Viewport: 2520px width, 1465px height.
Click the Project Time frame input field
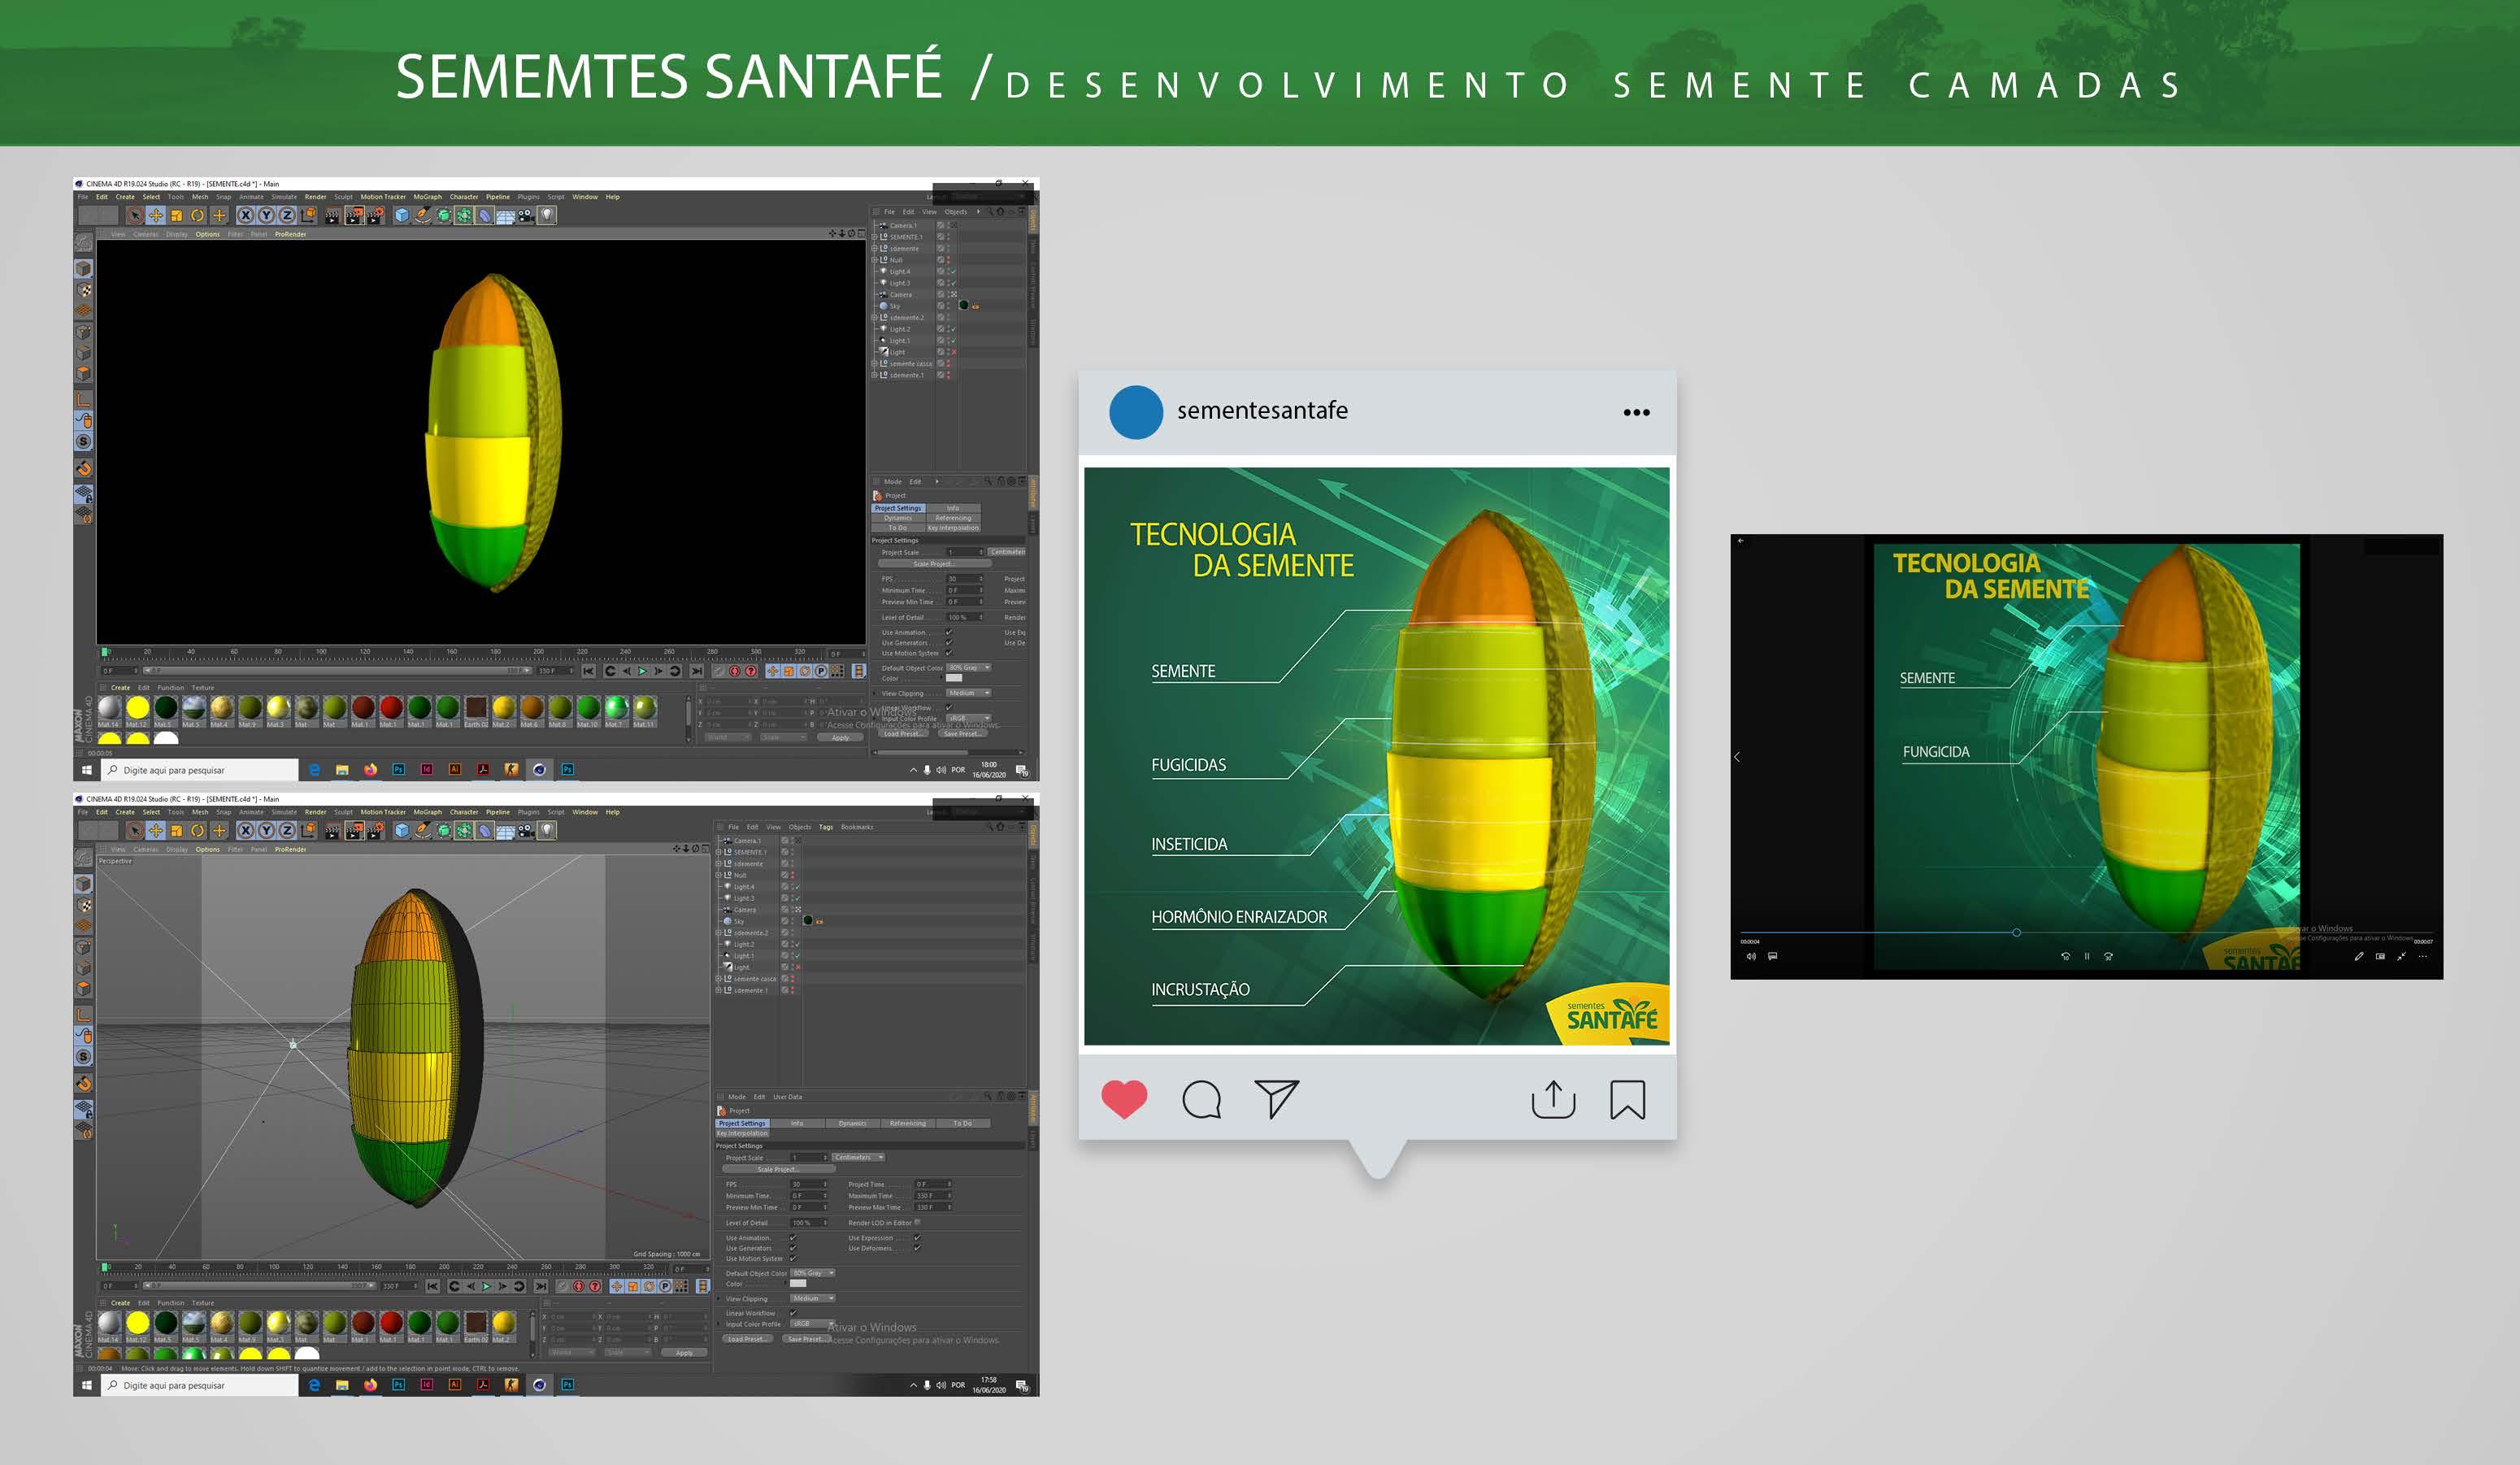click(927, 1184)
